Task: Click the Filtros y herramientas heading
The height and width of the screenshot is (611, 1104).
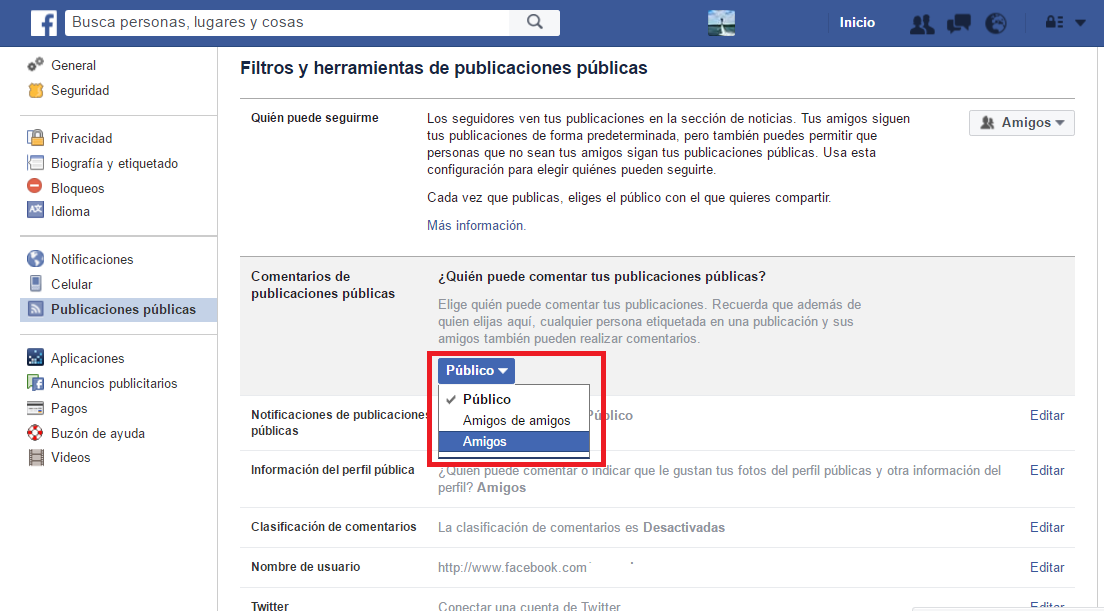Action: pyautogui.click(x=444, y=68)
